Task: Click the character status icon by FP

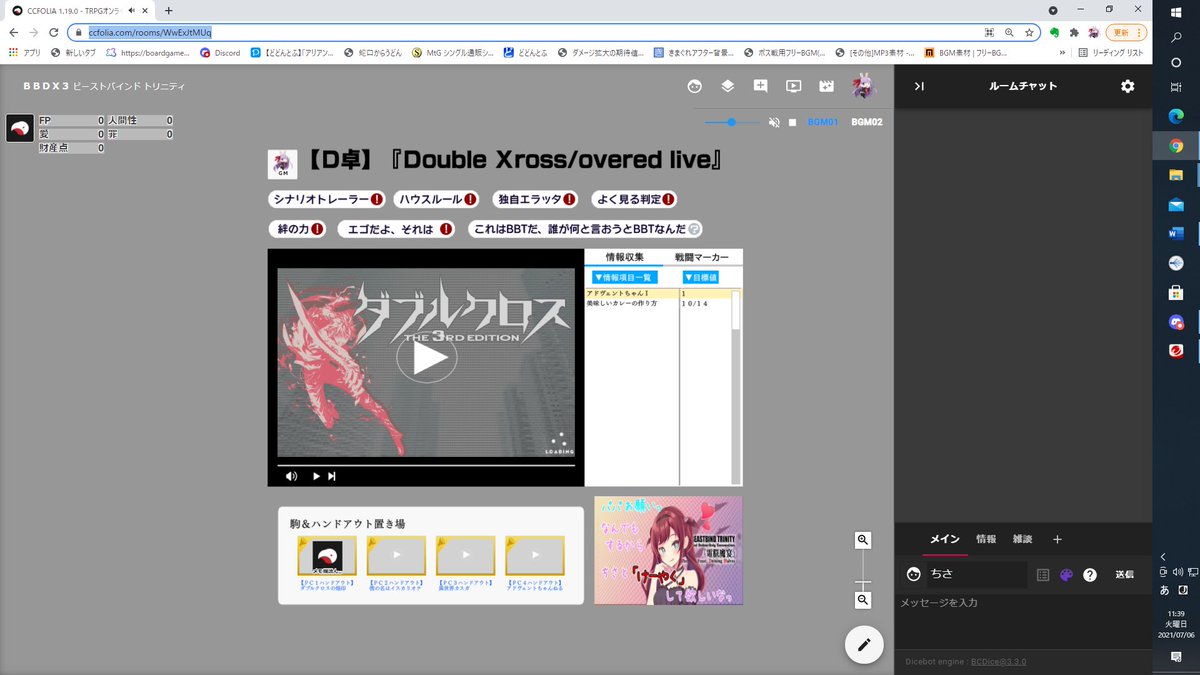Action: click(20, 128)
